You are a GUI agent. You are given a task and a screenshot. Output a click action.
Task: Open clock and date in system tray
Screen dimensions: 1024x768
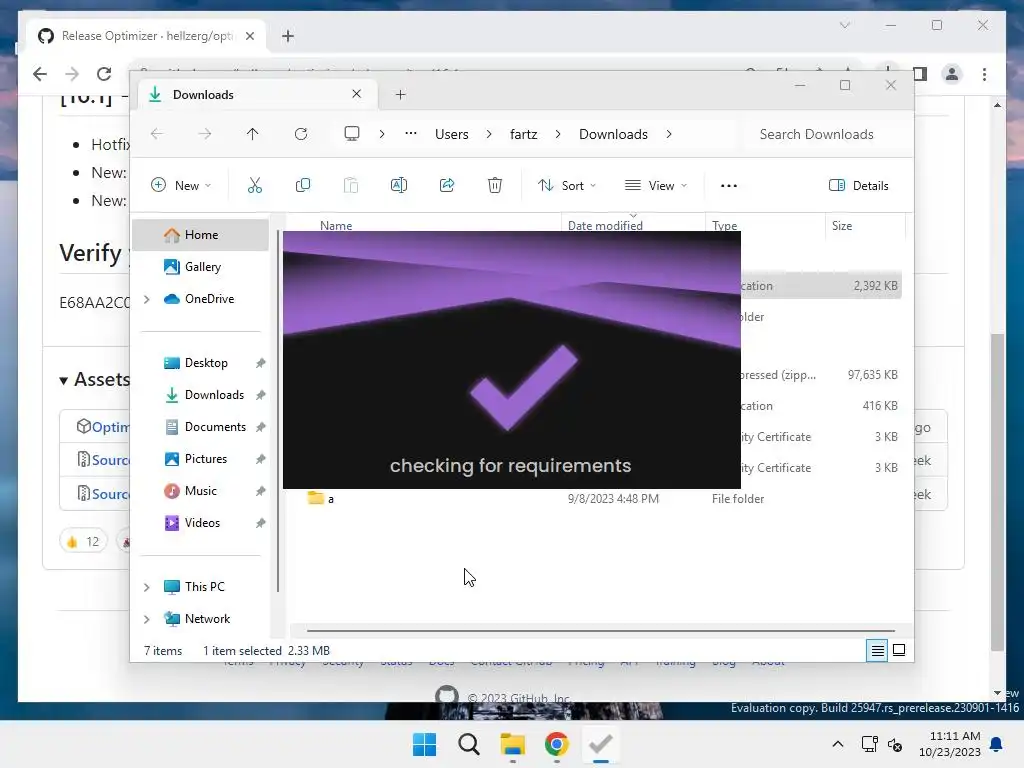tap(950, 744)
